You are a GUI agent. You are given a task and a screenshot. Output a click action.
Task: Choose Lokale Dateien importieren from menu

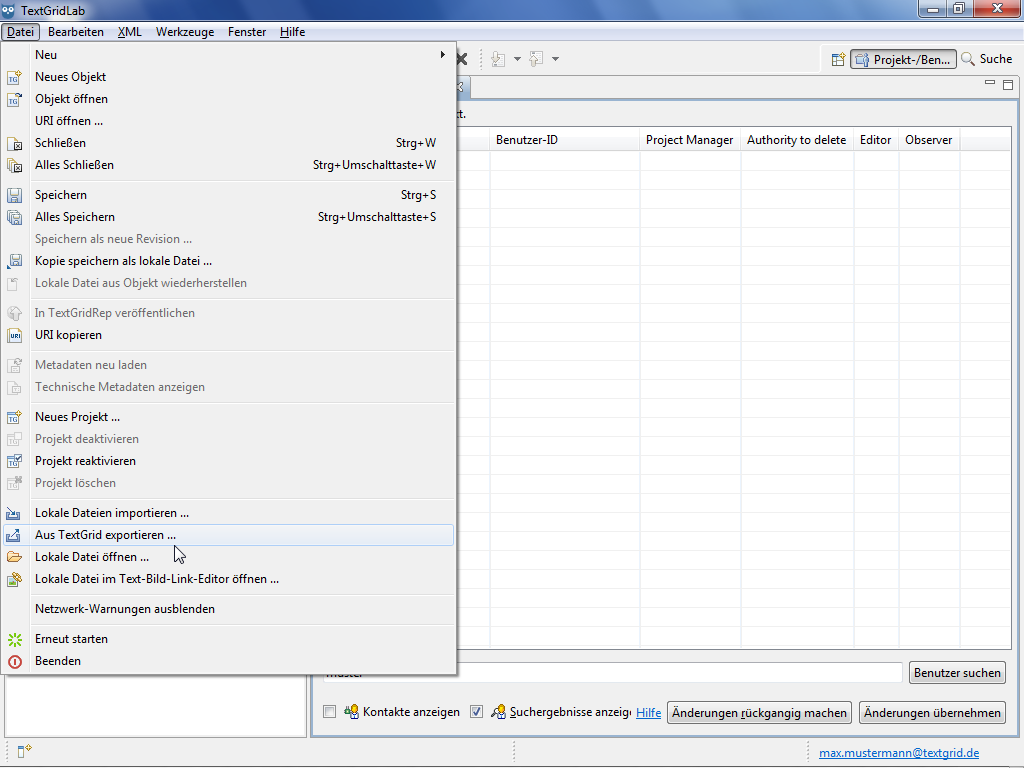[x=112, y=513]
